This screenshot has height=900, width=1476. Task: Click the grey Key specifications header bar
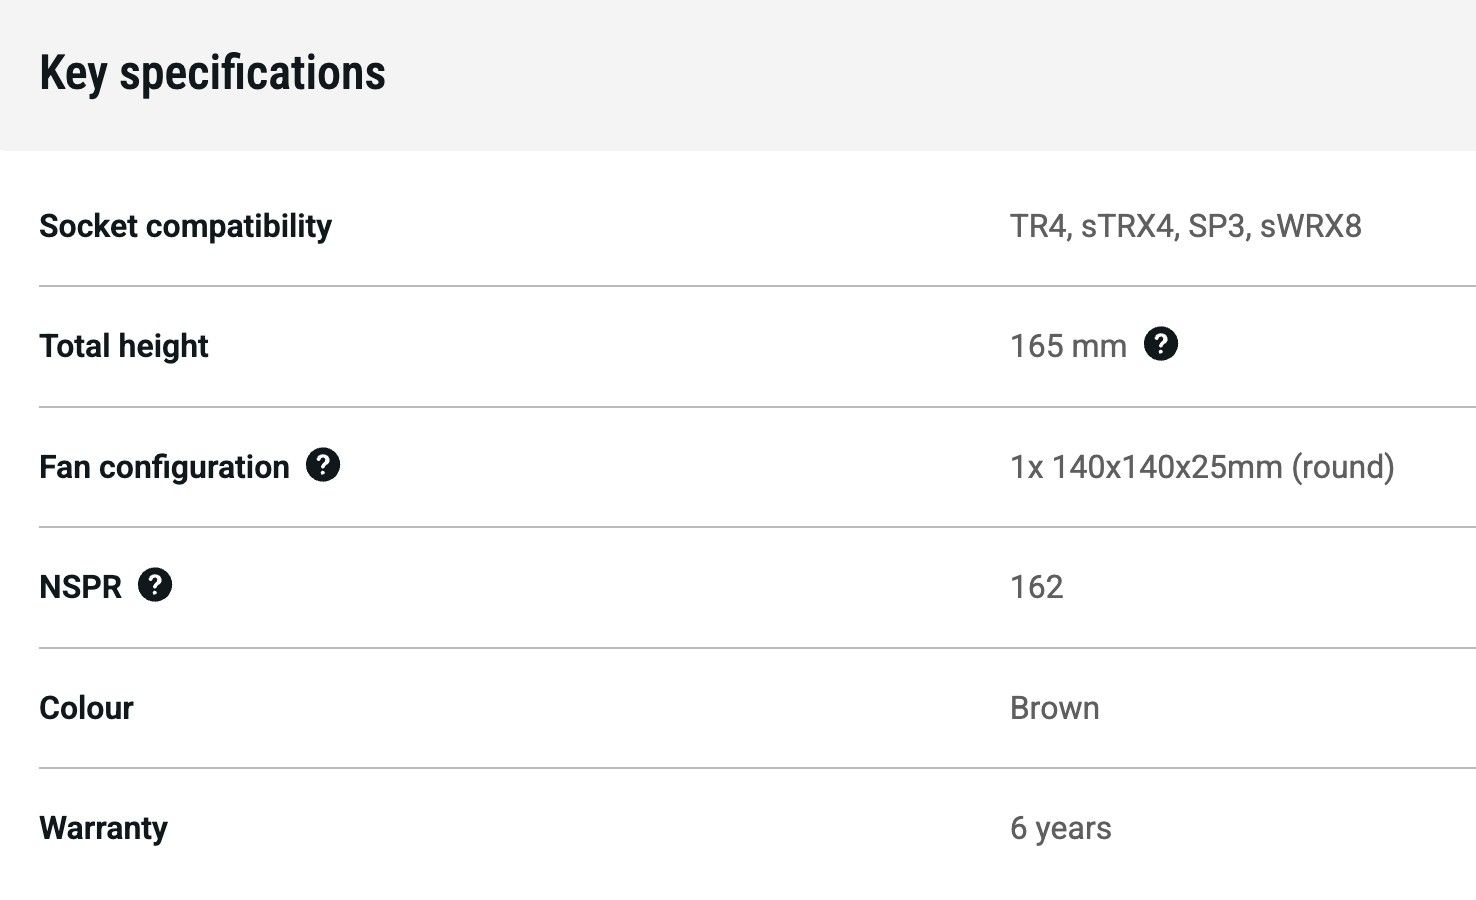(x=738, y=75)
